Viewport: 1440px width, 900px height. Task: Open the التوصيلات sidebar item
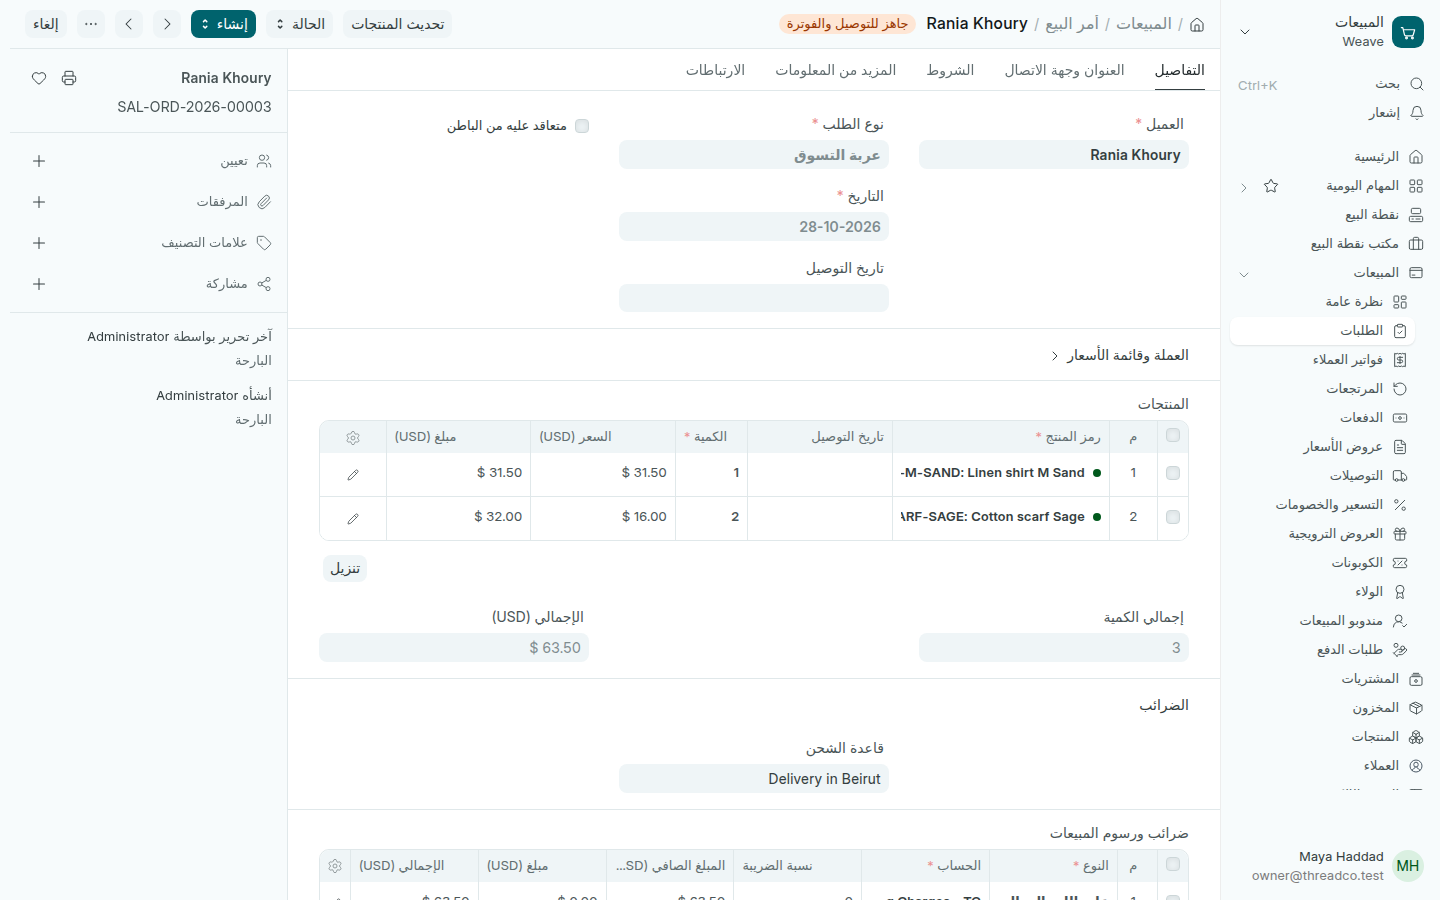click(x=1321, y=476)
